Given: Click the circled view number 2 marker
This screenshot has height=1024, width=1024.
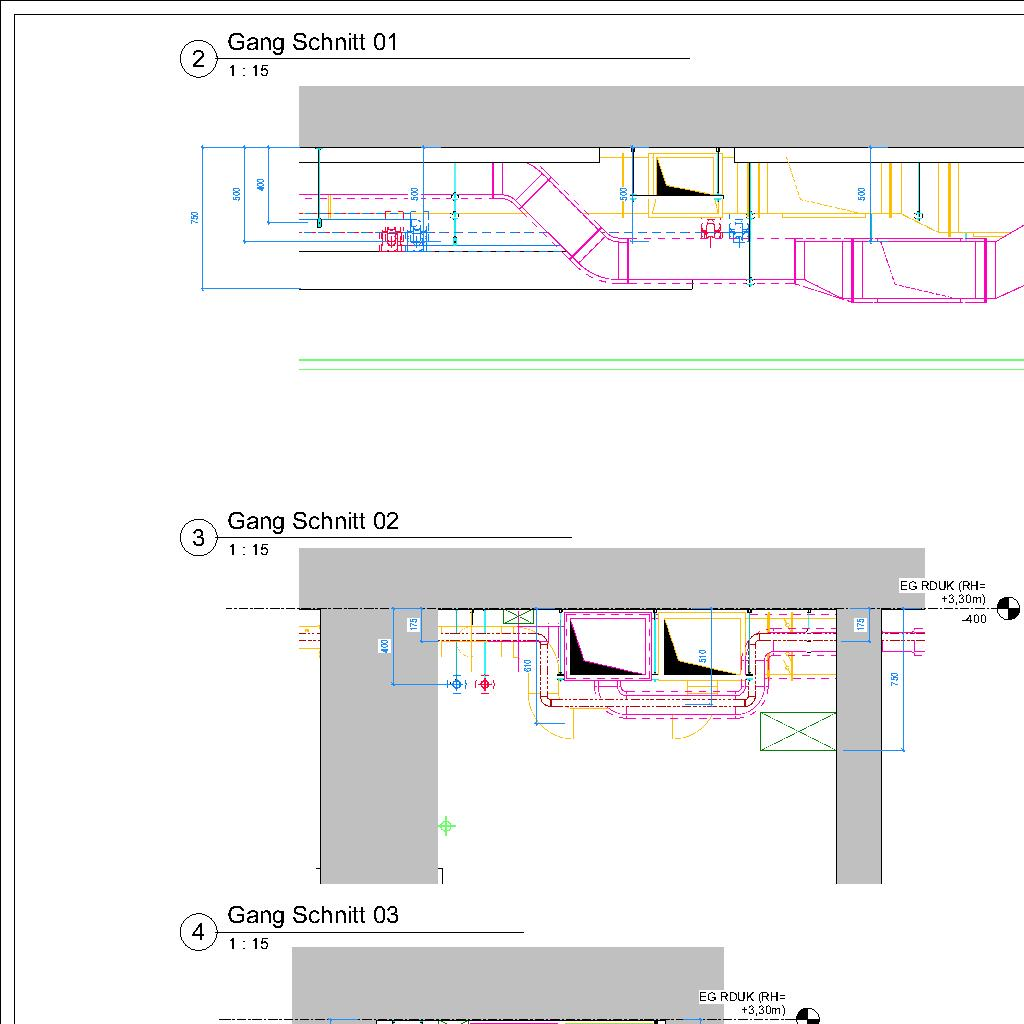Looking at the screenshot, I should (198, 60).
